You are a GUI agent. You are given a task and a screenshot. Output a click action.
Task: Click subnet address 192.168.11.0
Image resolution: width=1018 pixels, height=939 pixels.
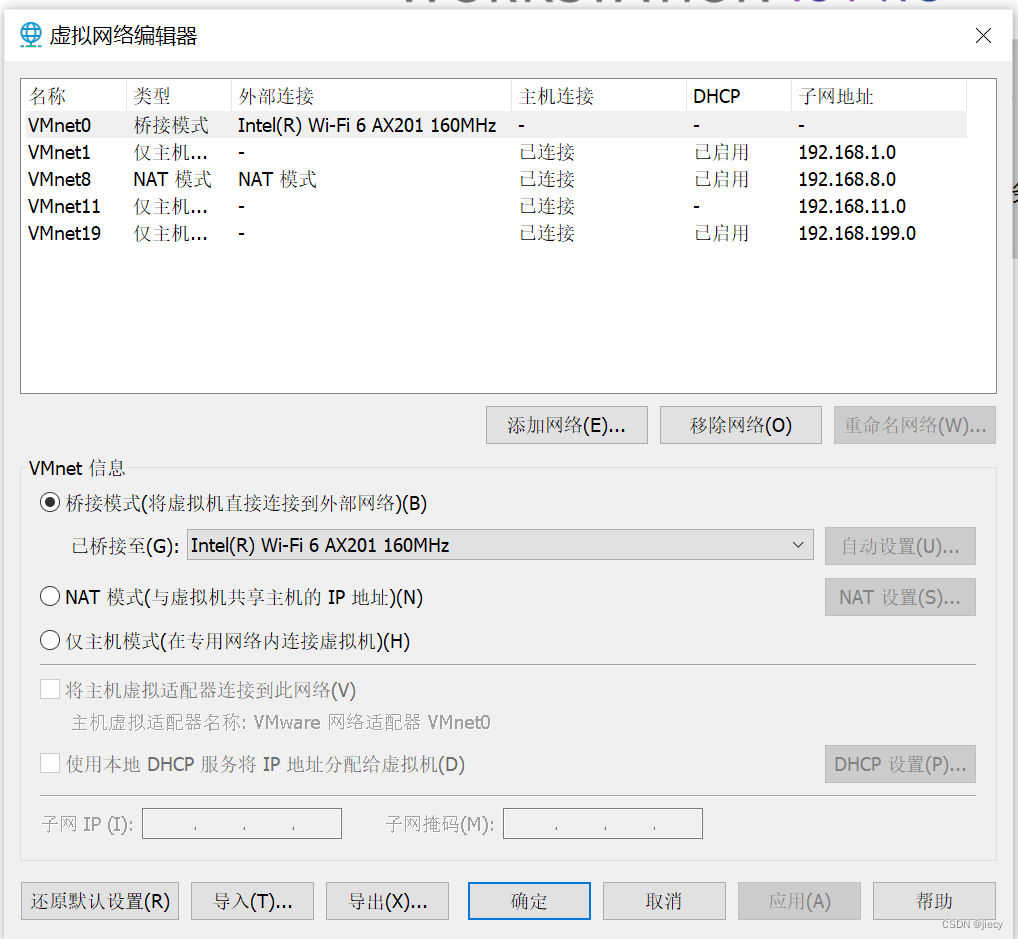[x=852, y=206]
